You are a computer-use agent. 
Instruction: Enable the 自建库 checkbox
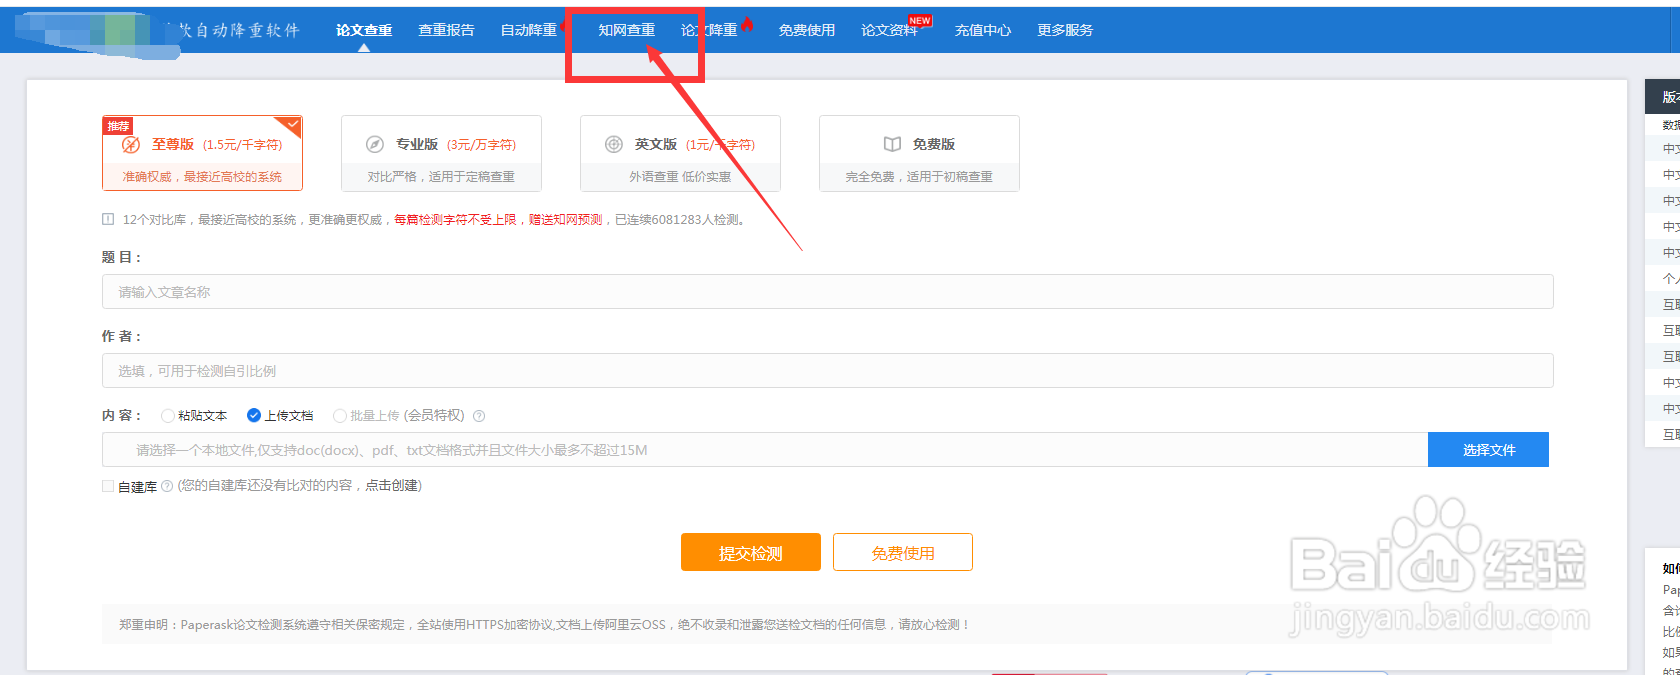[107, 486]
